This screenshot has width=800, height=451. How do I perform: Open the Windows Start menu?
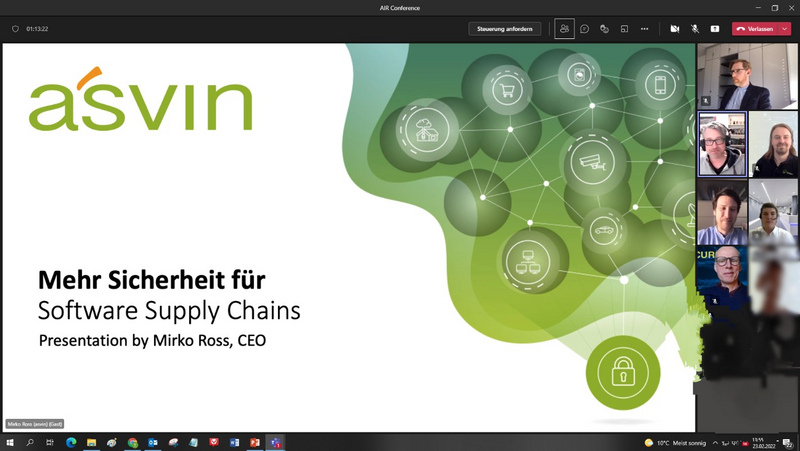point(9,442)
